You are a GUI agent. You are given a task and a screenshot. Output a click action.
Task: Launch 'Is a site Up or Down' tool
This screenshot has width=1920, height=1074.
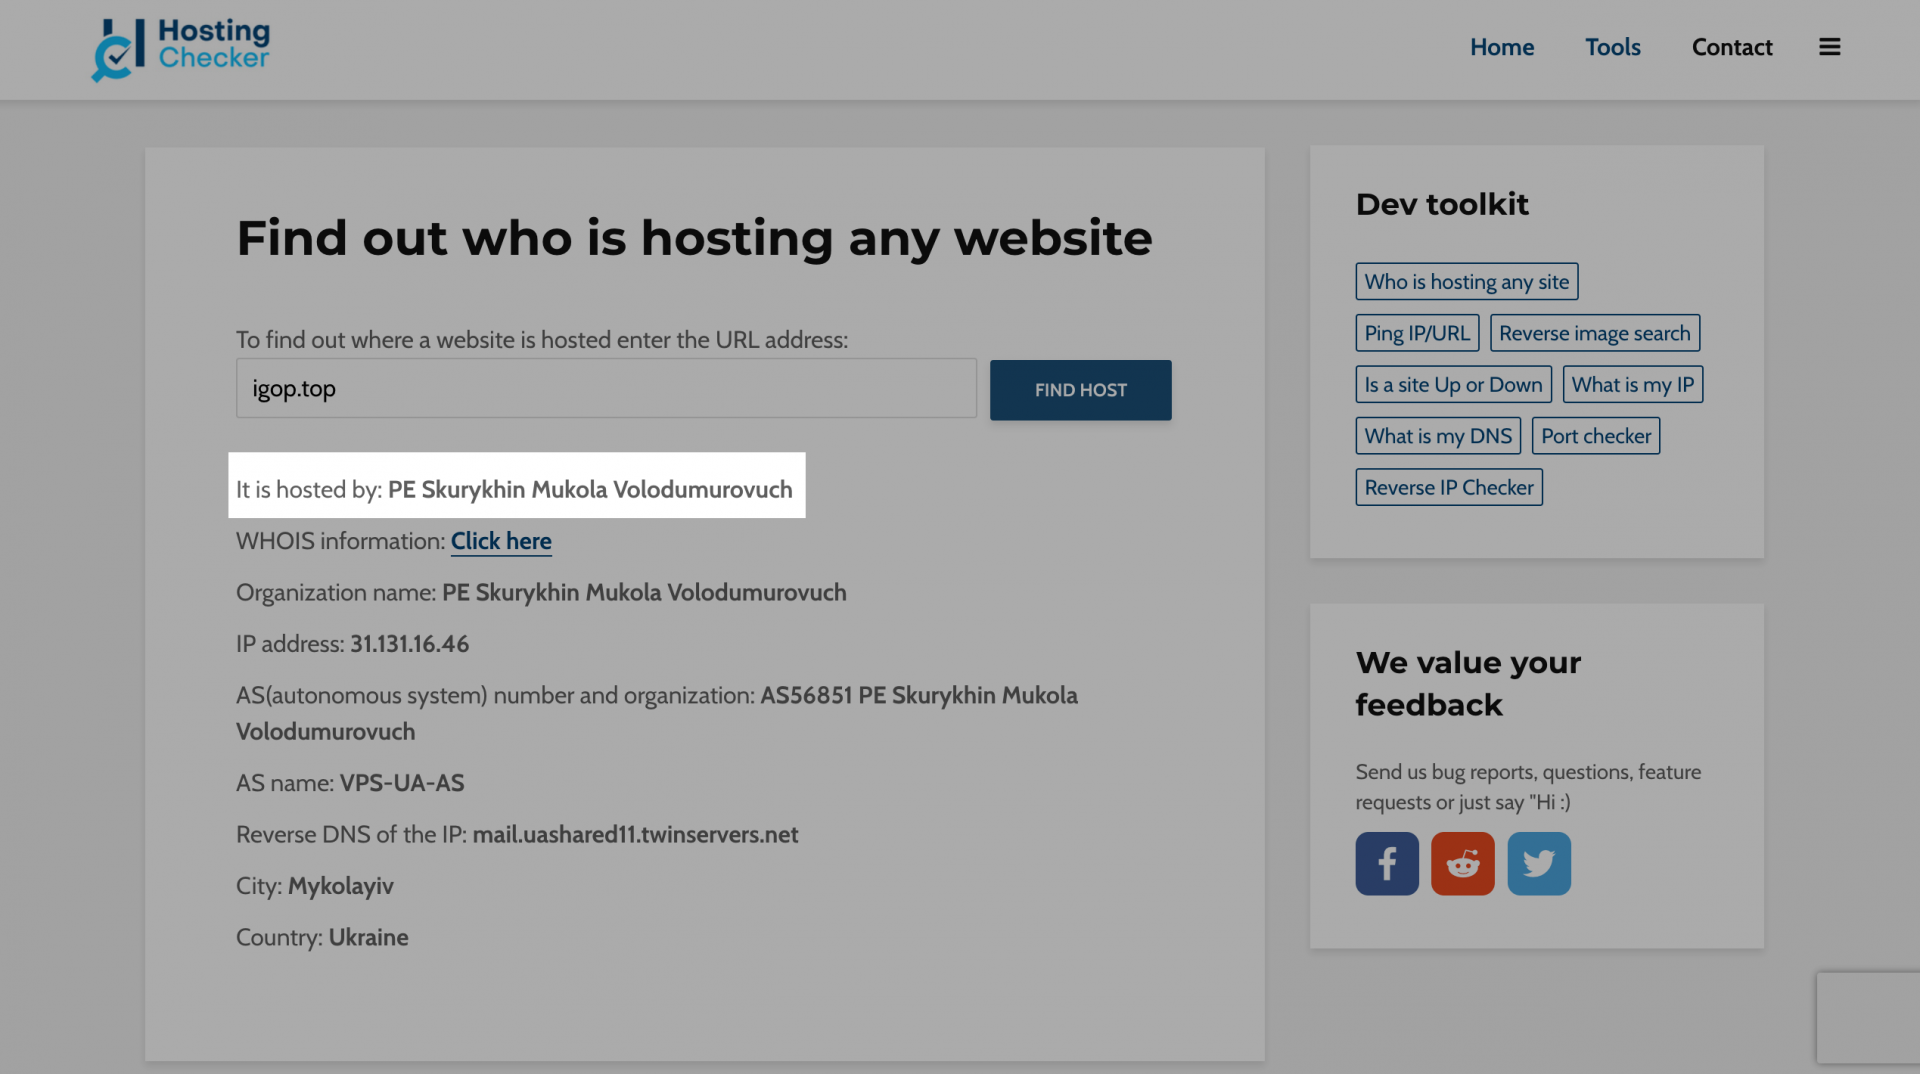[x=1452, y=384]
